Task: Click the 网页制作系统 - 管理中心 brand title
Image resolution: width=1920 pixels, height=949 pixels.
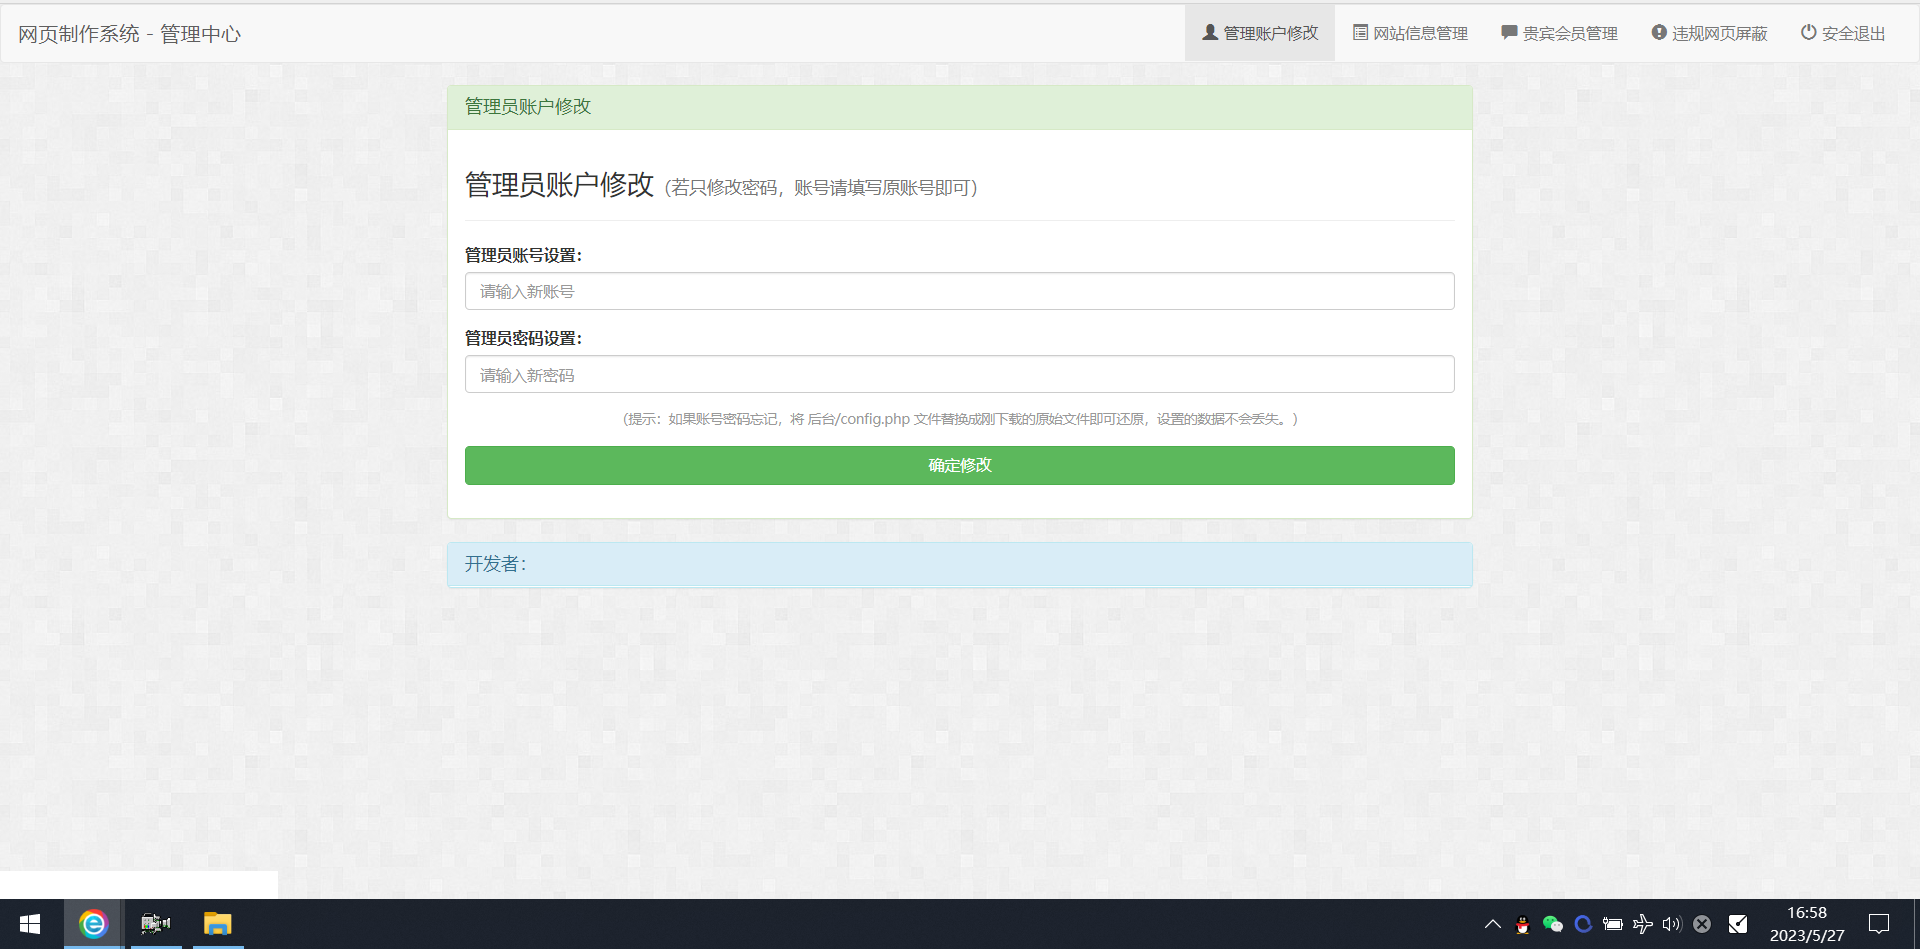Action: (129, 34)
